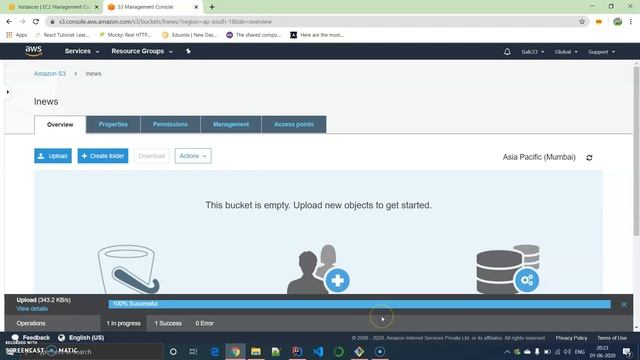Switch to the Properties tab

tap(113, 124)
